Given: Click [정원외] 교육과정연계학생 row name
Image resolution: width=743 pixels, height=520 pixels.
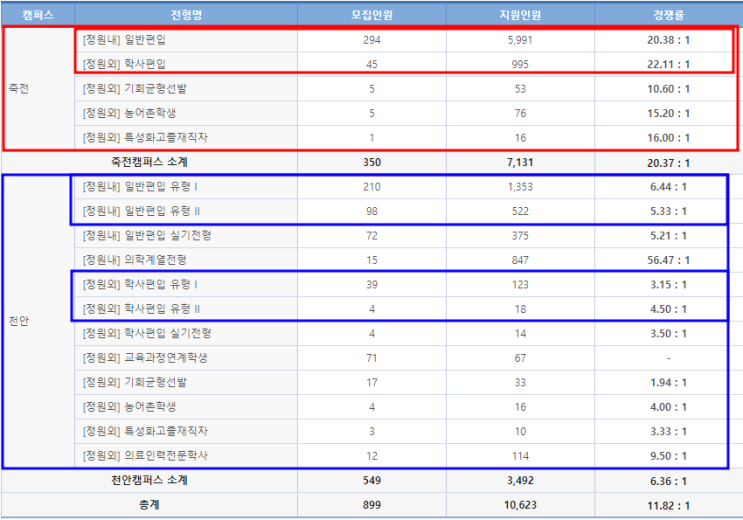Looking at the screenshot, I should [145, 358].
